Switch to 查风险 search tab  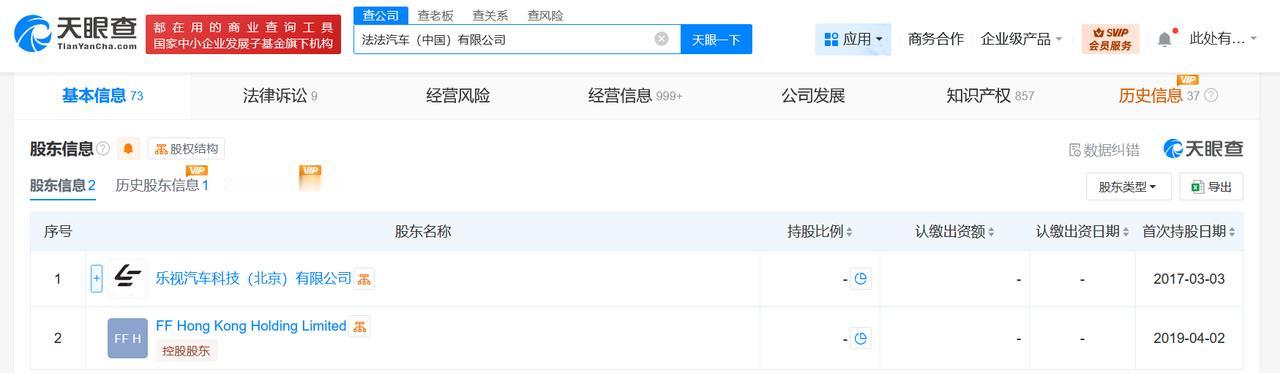[x=545, y=15]
